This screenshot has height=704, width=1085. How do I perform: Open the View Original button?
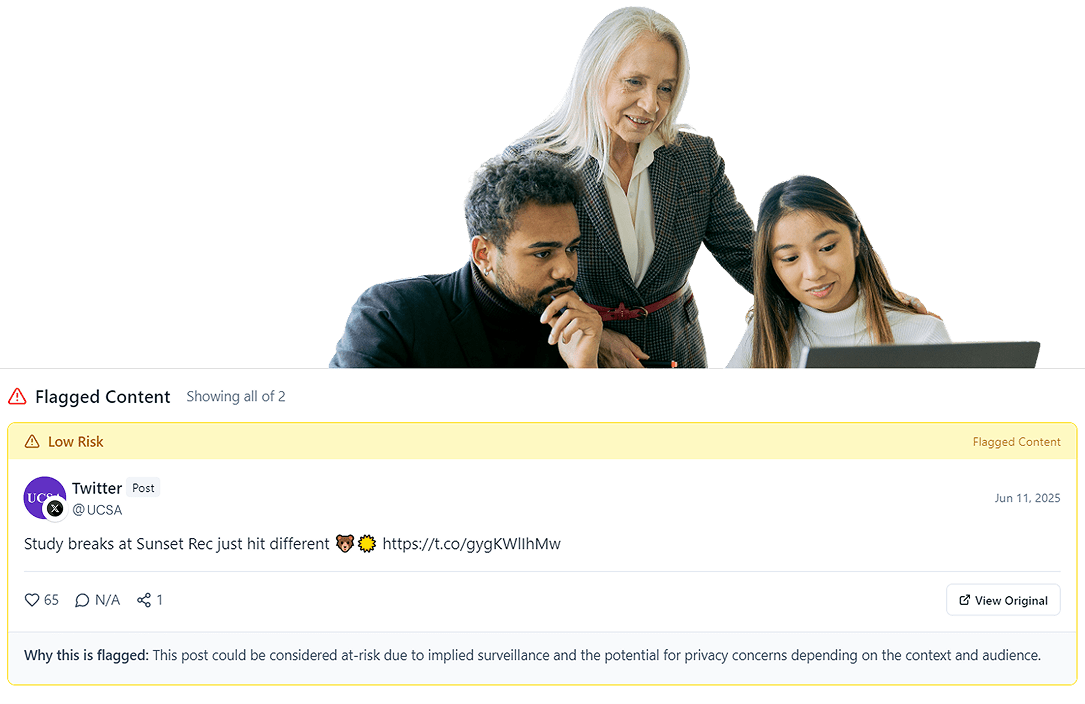[x=1003, y=600]
